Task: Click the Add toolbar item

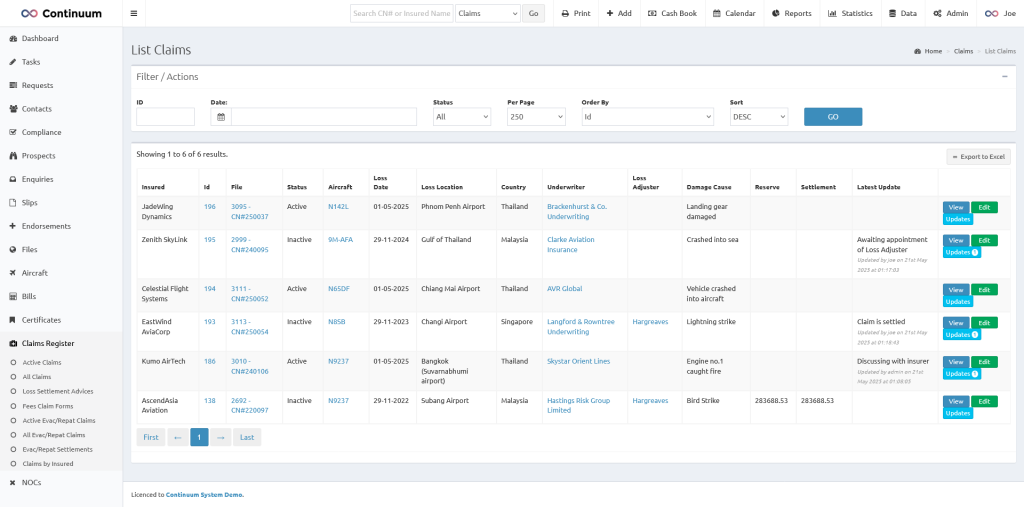Action: (x=619, y=13)
